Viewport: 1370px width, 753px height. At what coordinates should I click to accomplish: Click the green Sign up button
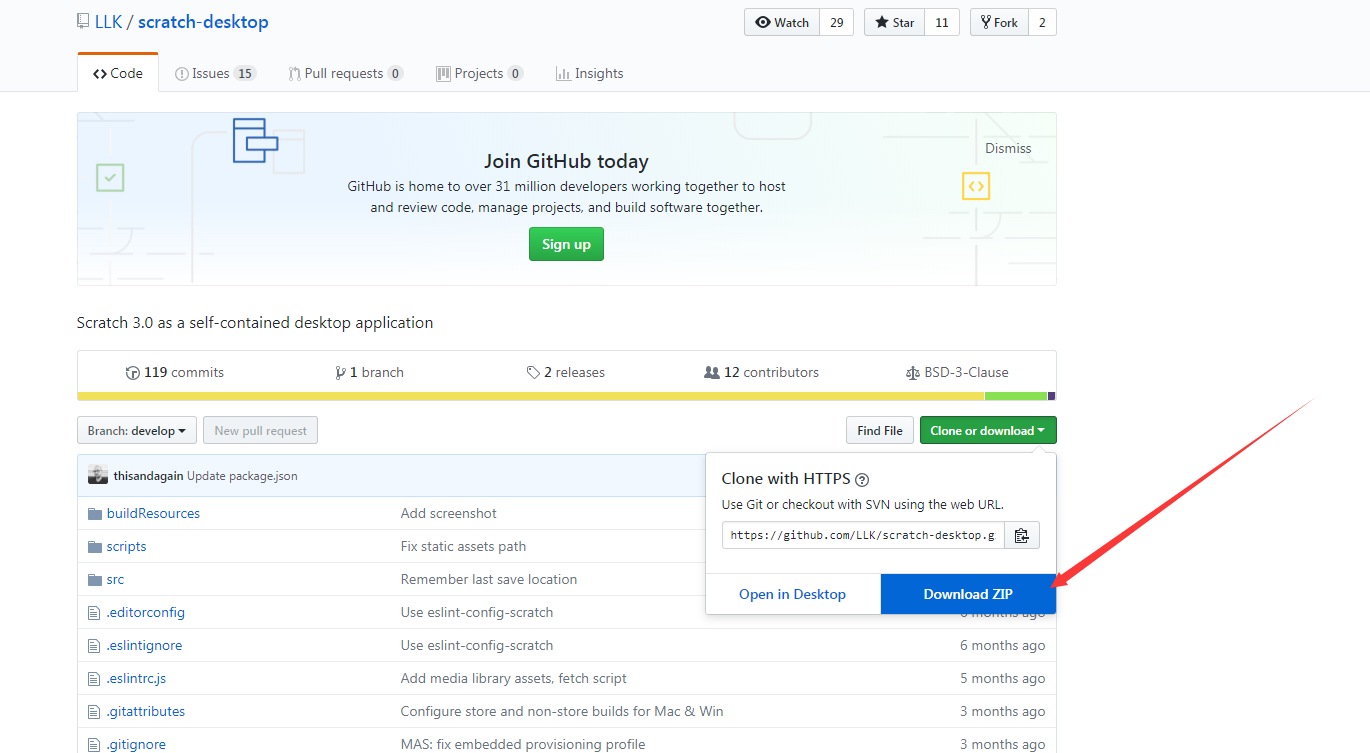click(x=566, y=244)
